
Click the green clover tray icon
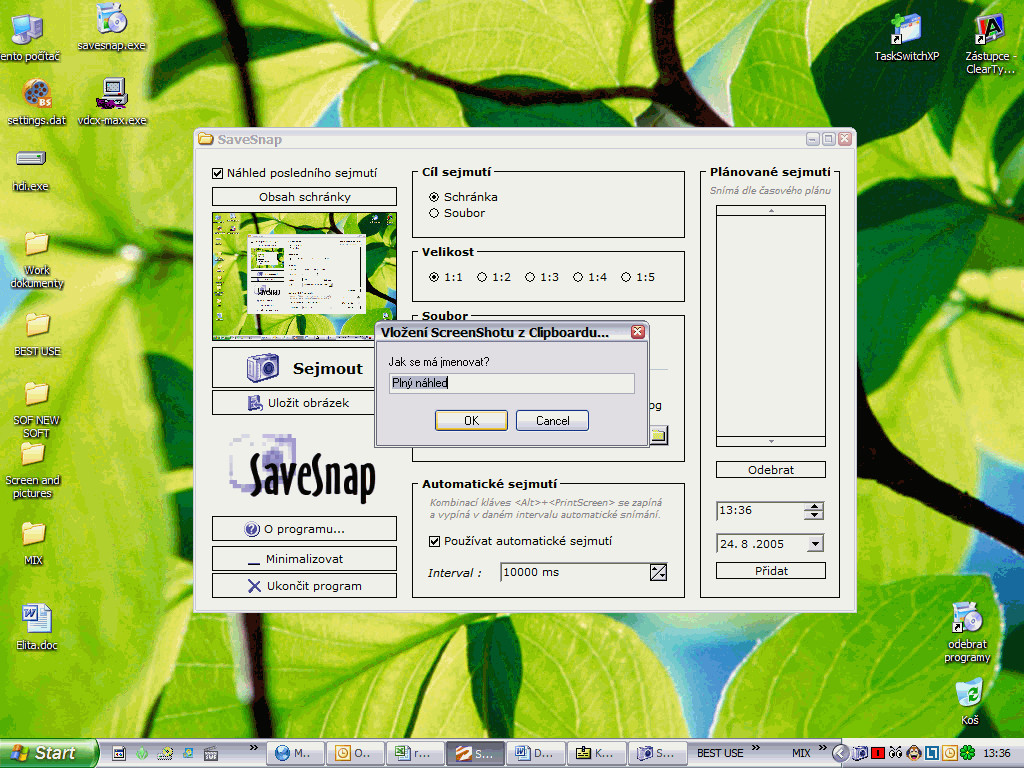967,753
